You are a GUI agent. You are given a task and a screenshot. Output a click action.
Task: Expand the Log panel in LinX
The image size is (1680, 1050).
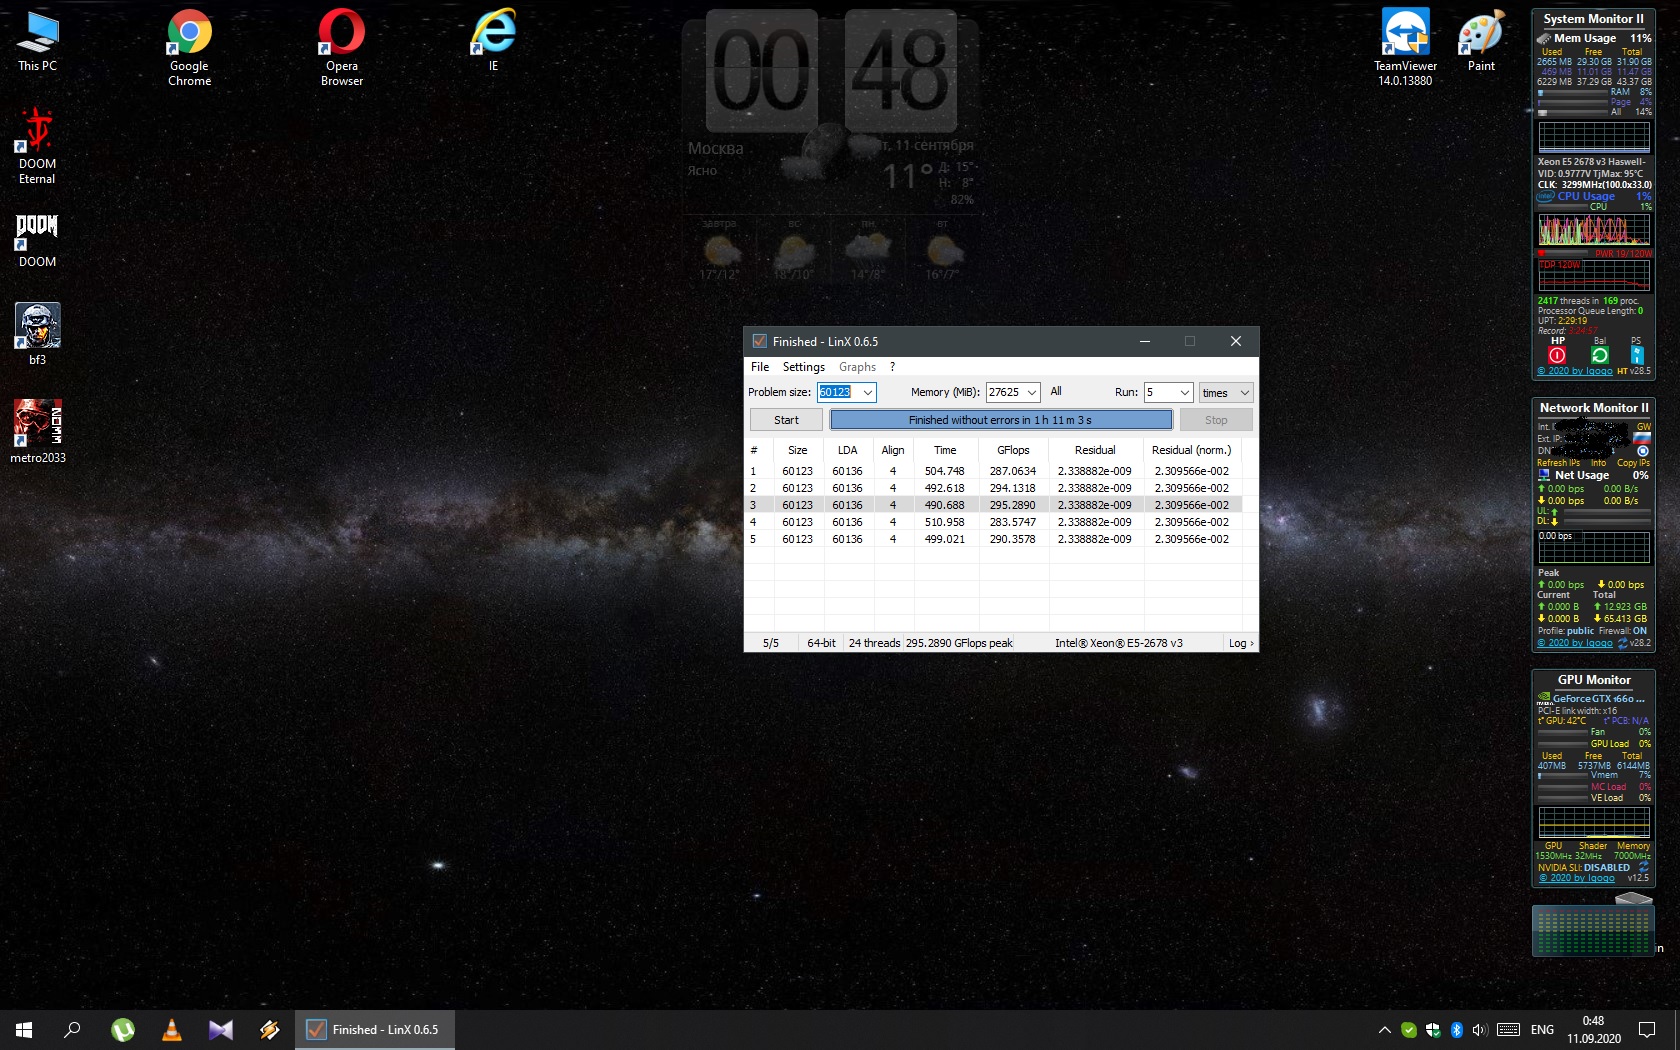tap(1241, 643)
